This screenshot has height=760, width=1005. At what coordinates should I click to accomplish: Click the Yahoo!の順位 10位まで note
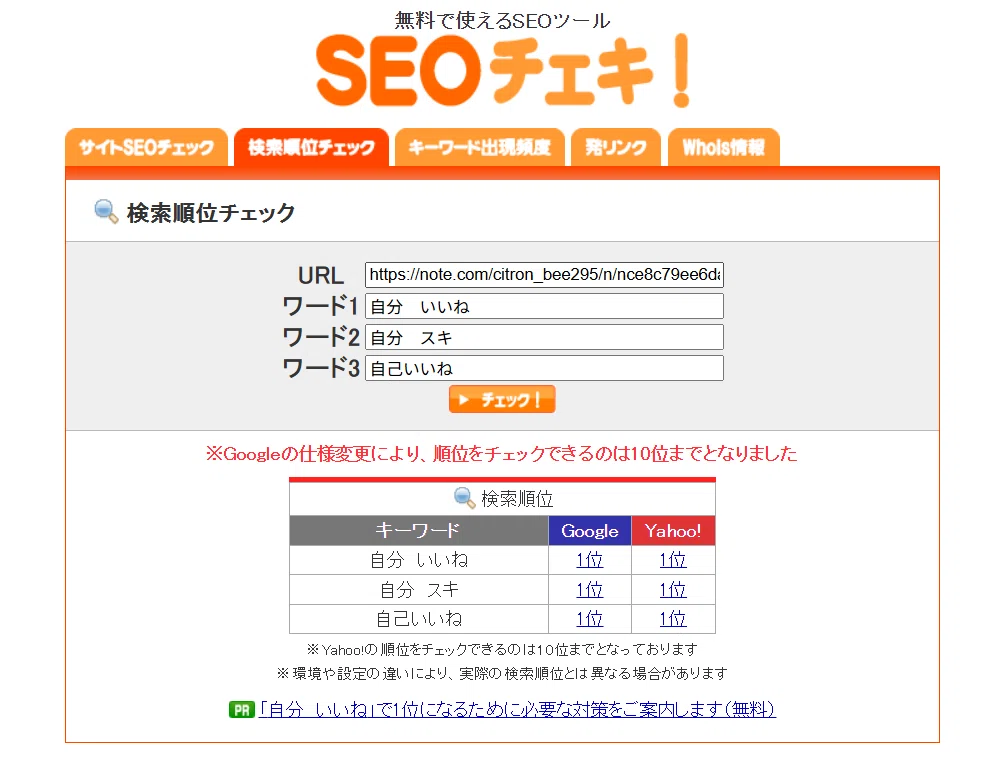point(502,650)
